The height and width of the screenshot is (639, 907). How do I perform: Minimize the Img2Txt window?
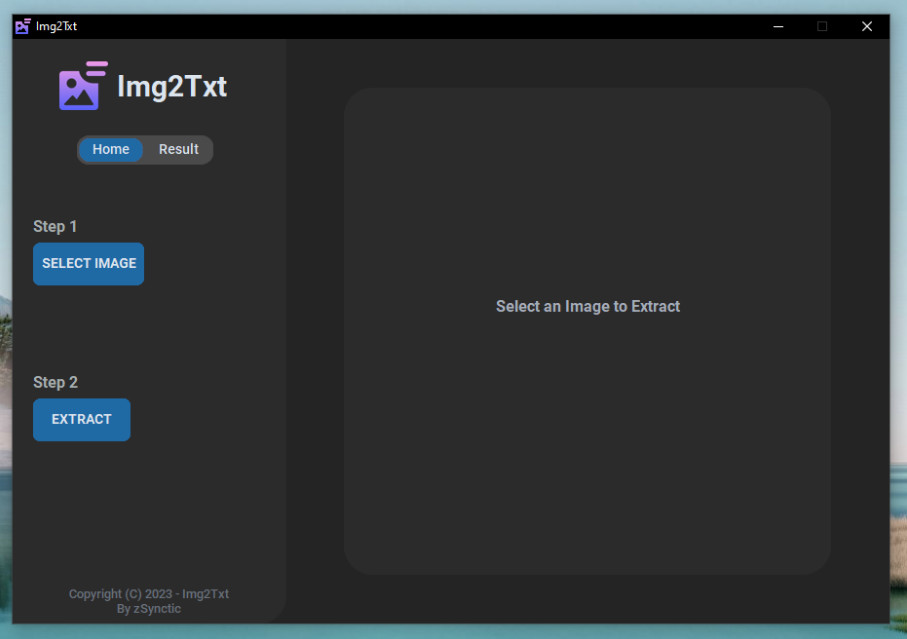click(778, 27)
